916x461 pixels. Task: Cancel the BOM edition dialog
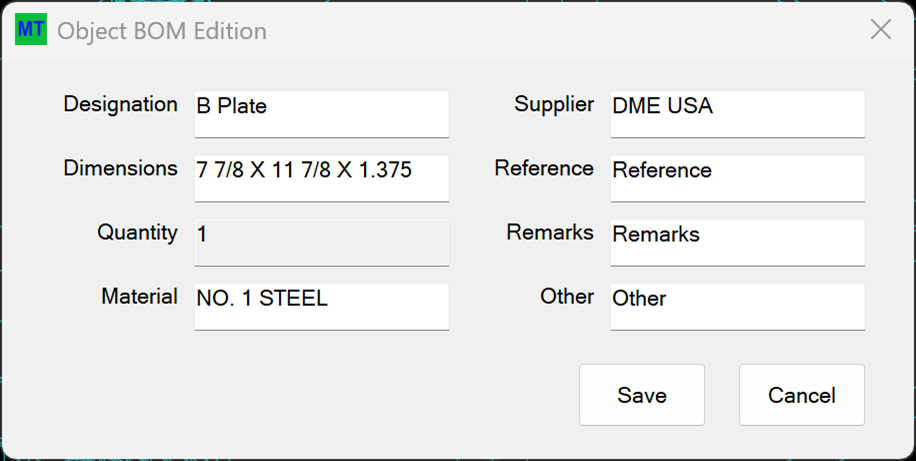tap(802, 395)
